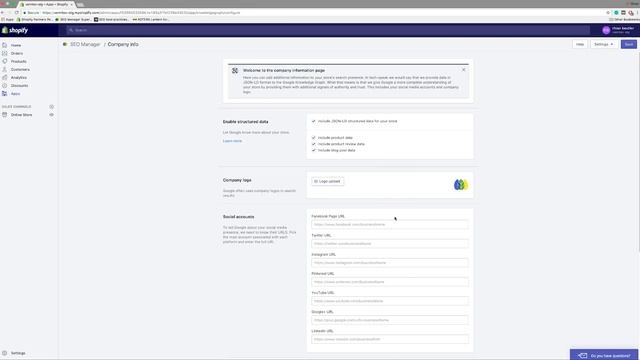Image resolution: width=640 pixels, height=360 pixels.
Task: Open the Learn more link
Action: (232, 141)
